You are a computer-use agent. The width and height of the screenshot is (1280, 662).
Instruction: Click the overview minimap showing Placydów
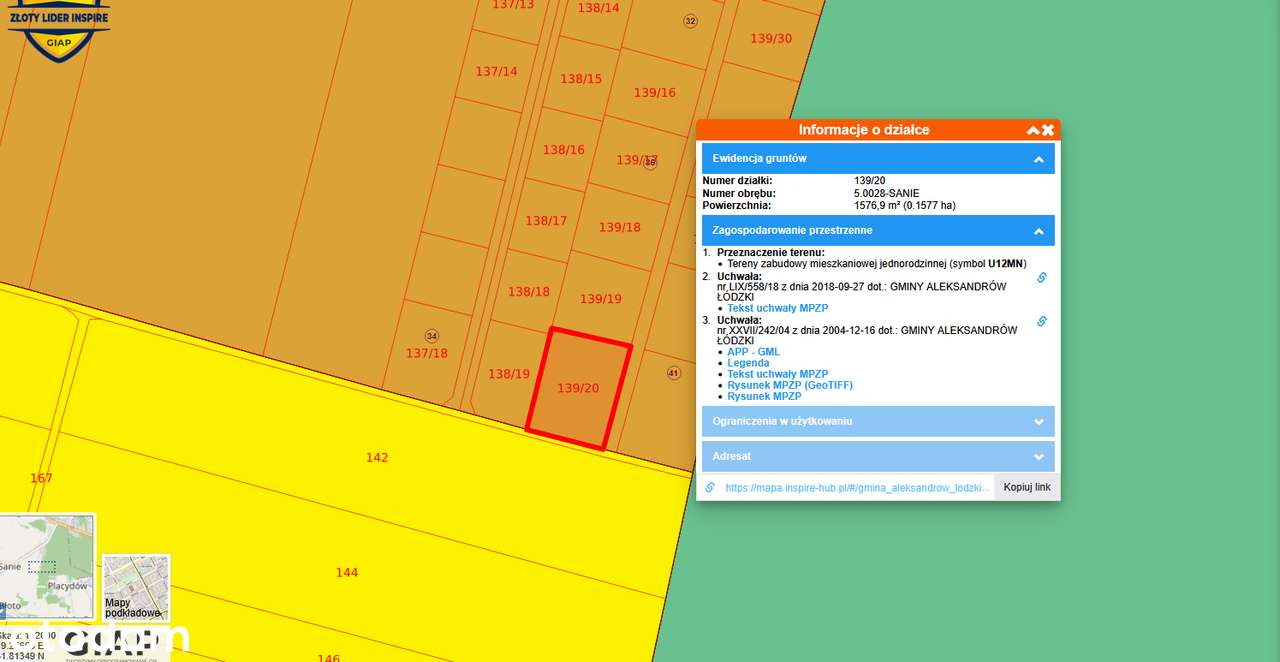pos(47,565)
